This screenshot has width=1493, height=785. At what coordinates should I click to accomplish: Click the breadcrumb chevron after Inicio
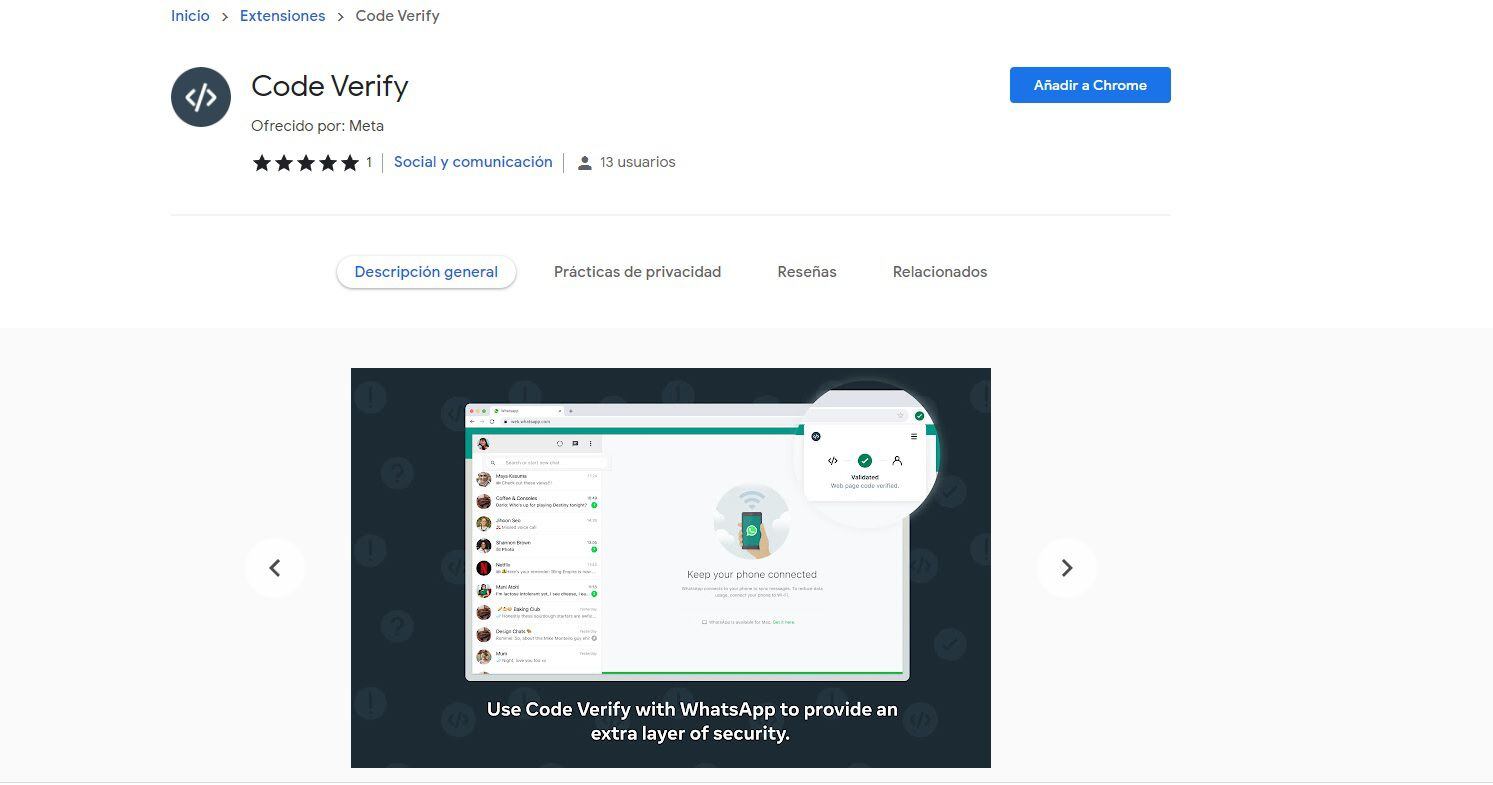(x=225, y=17)
